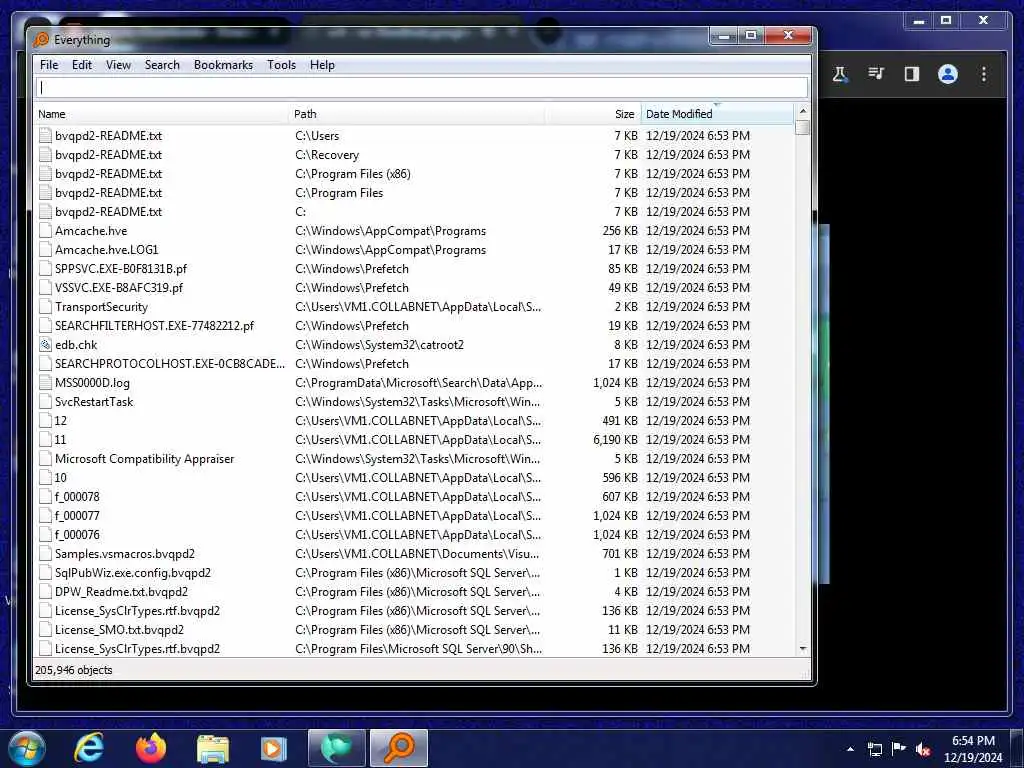Click the 6,190 KB size cell
This screenshot has height=768, width=1024.
tap(615, 440)
